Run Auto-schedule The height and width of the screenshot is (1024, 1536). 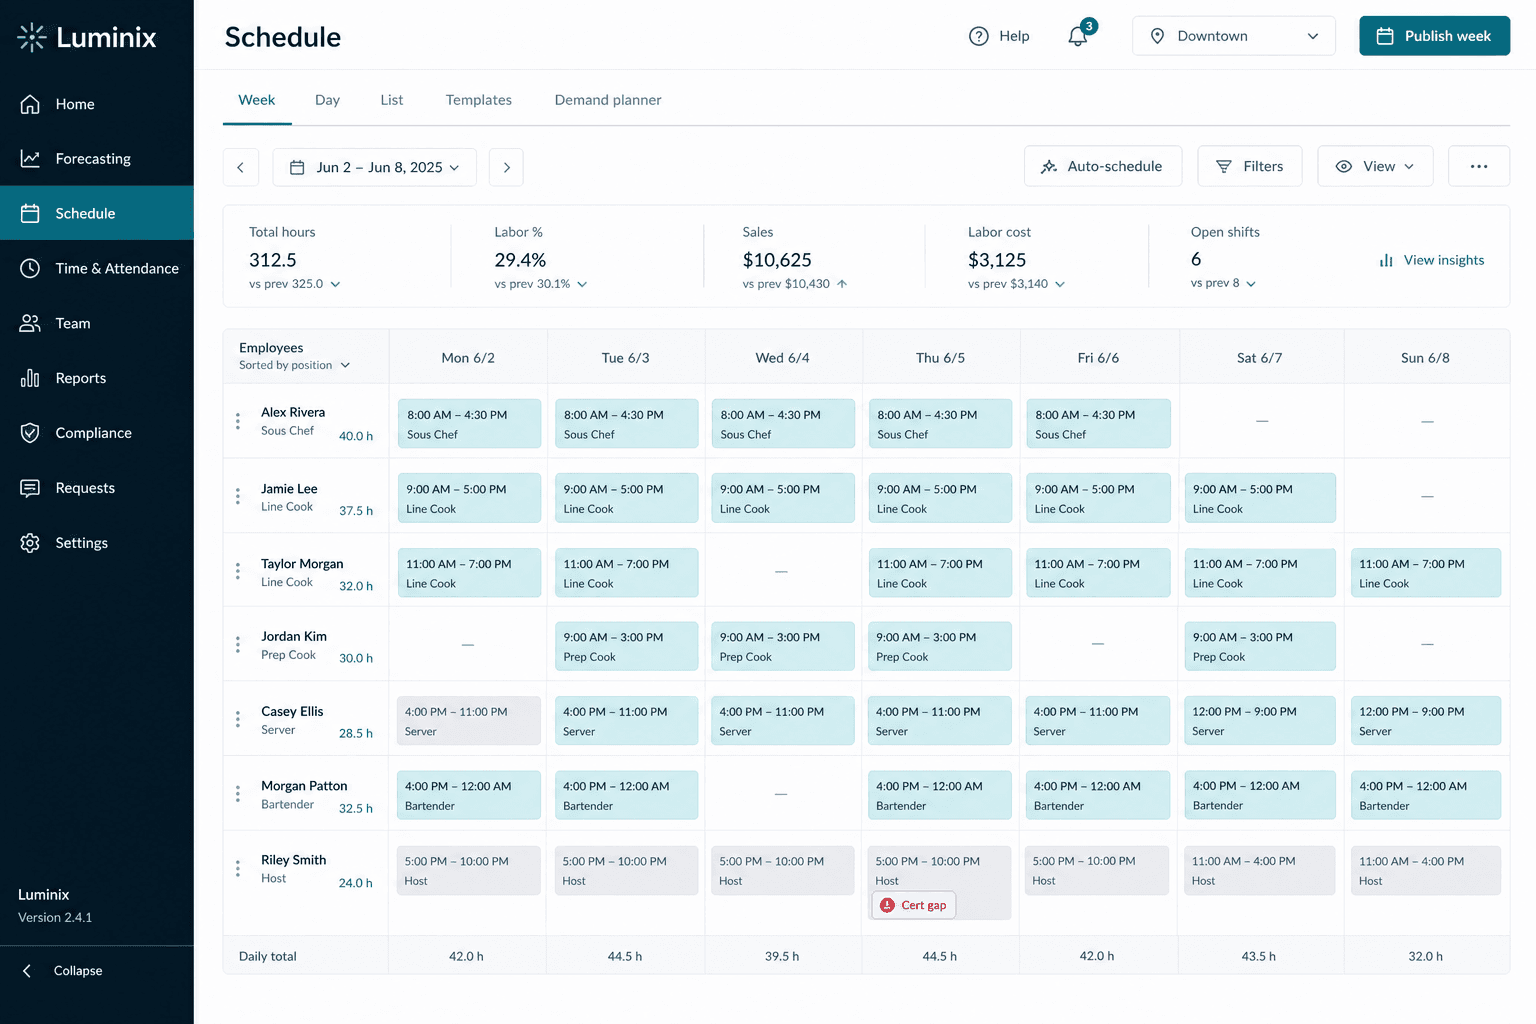pyautogui.click(x=1103, y=166)
